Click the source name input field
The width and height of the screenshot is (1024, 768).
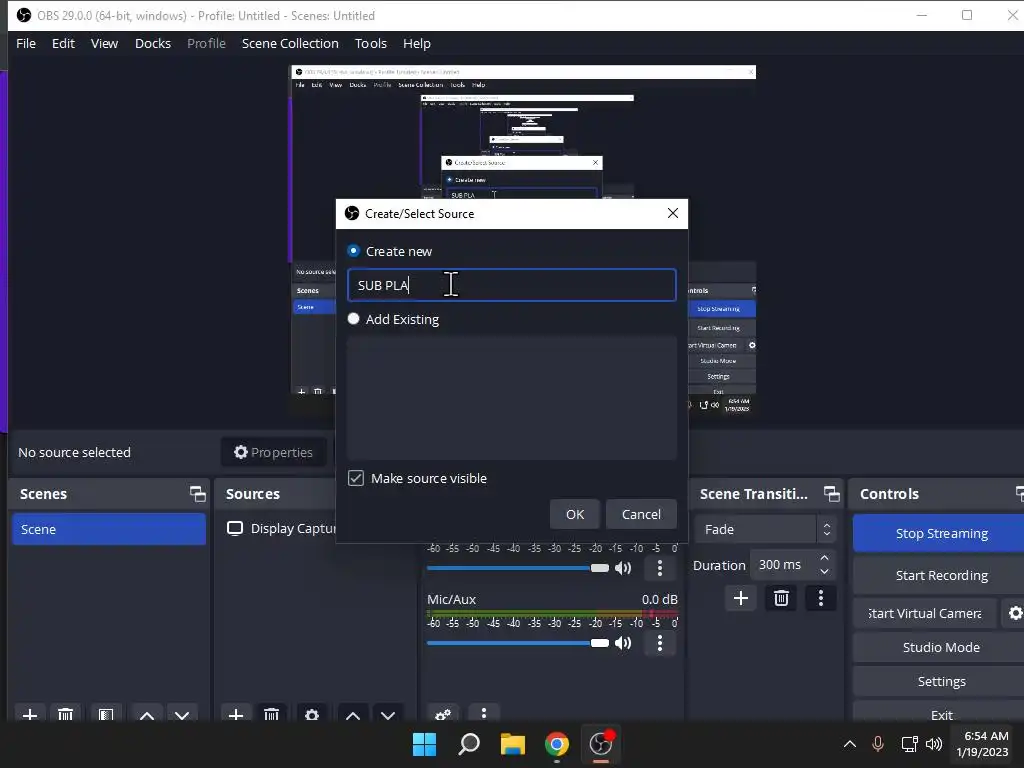(511, 285)
